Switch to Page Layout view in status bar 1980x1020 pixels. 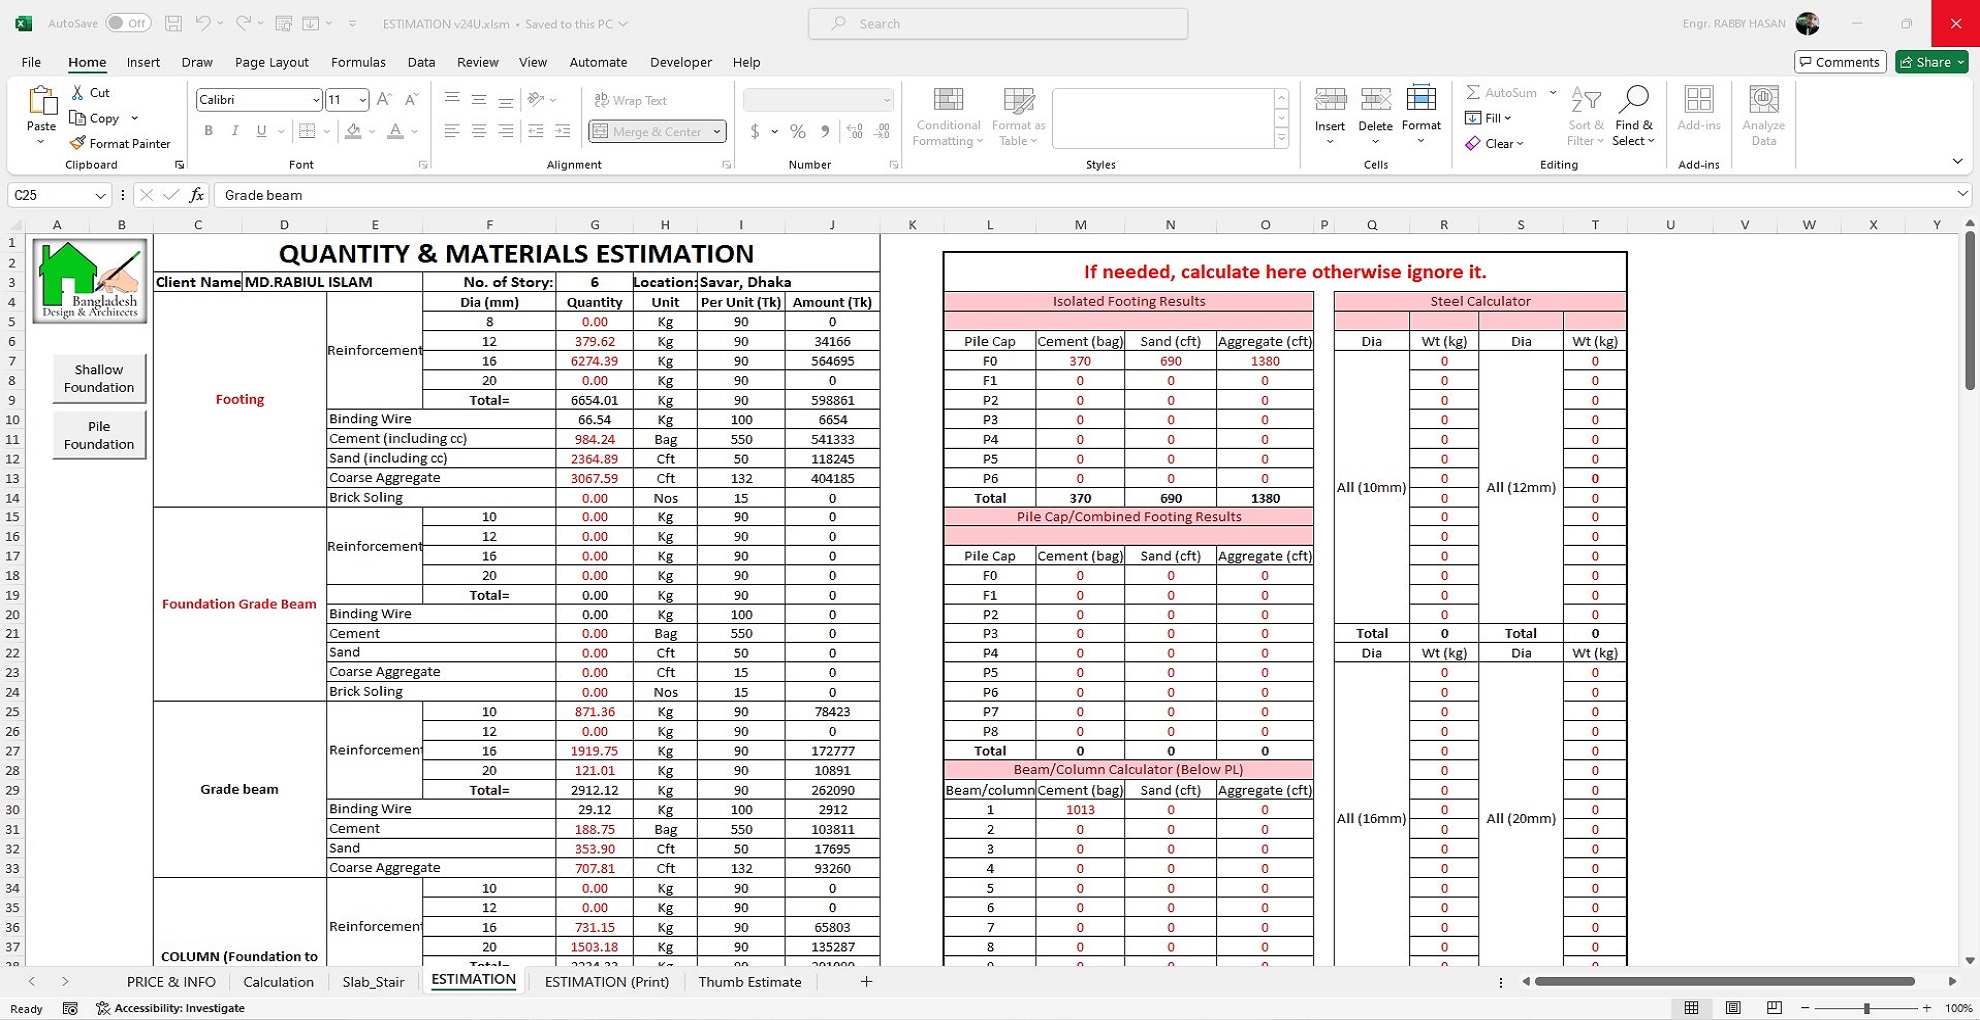click(x=1733, y=1008)
